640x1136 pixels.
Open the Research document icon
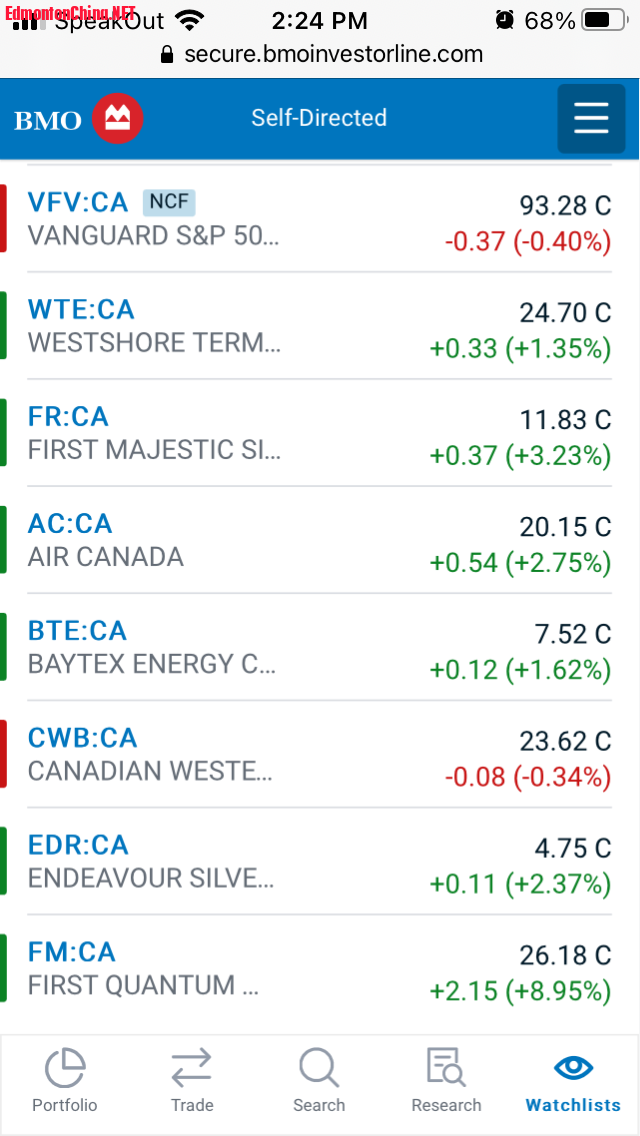tap(446, 1068)
